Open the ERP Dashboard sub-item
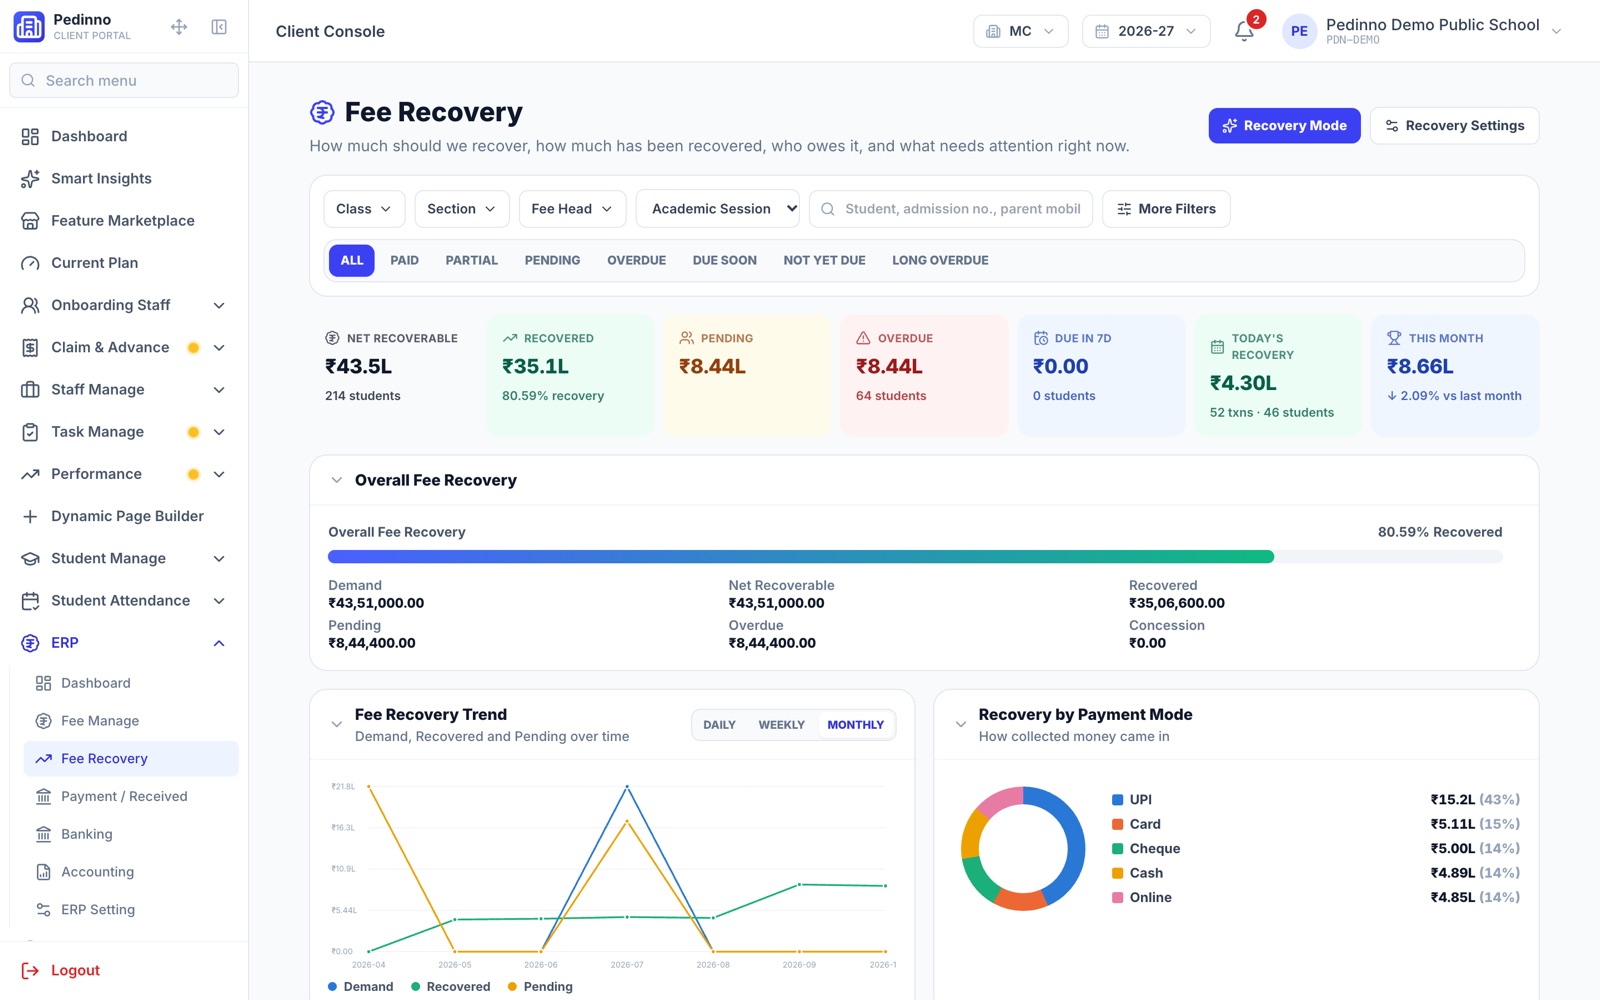The height and width of the screenshot is (1000, 1600). tap(131, 683)
